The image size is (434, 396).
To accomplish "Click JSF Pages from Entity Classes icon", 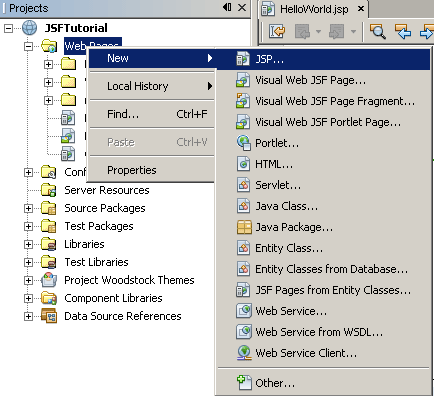I will pyautogui.click(x=243, y=290).
